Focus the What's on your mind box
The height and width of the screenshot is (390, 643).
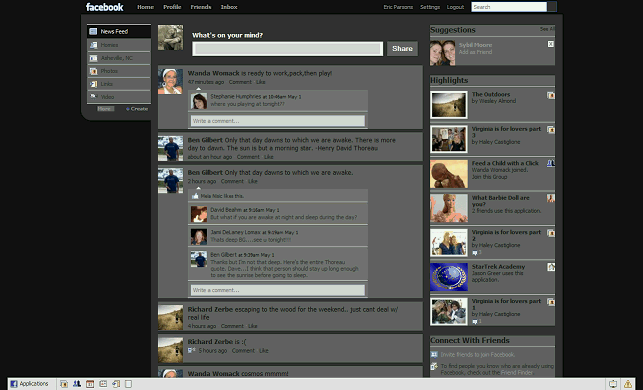(x=287, y=49)
